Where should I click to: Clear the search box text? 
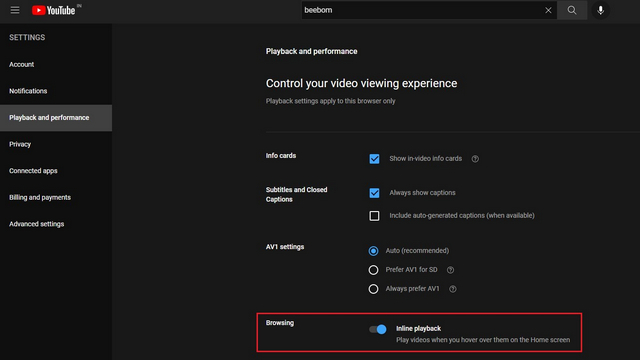(x=548, y=10)
